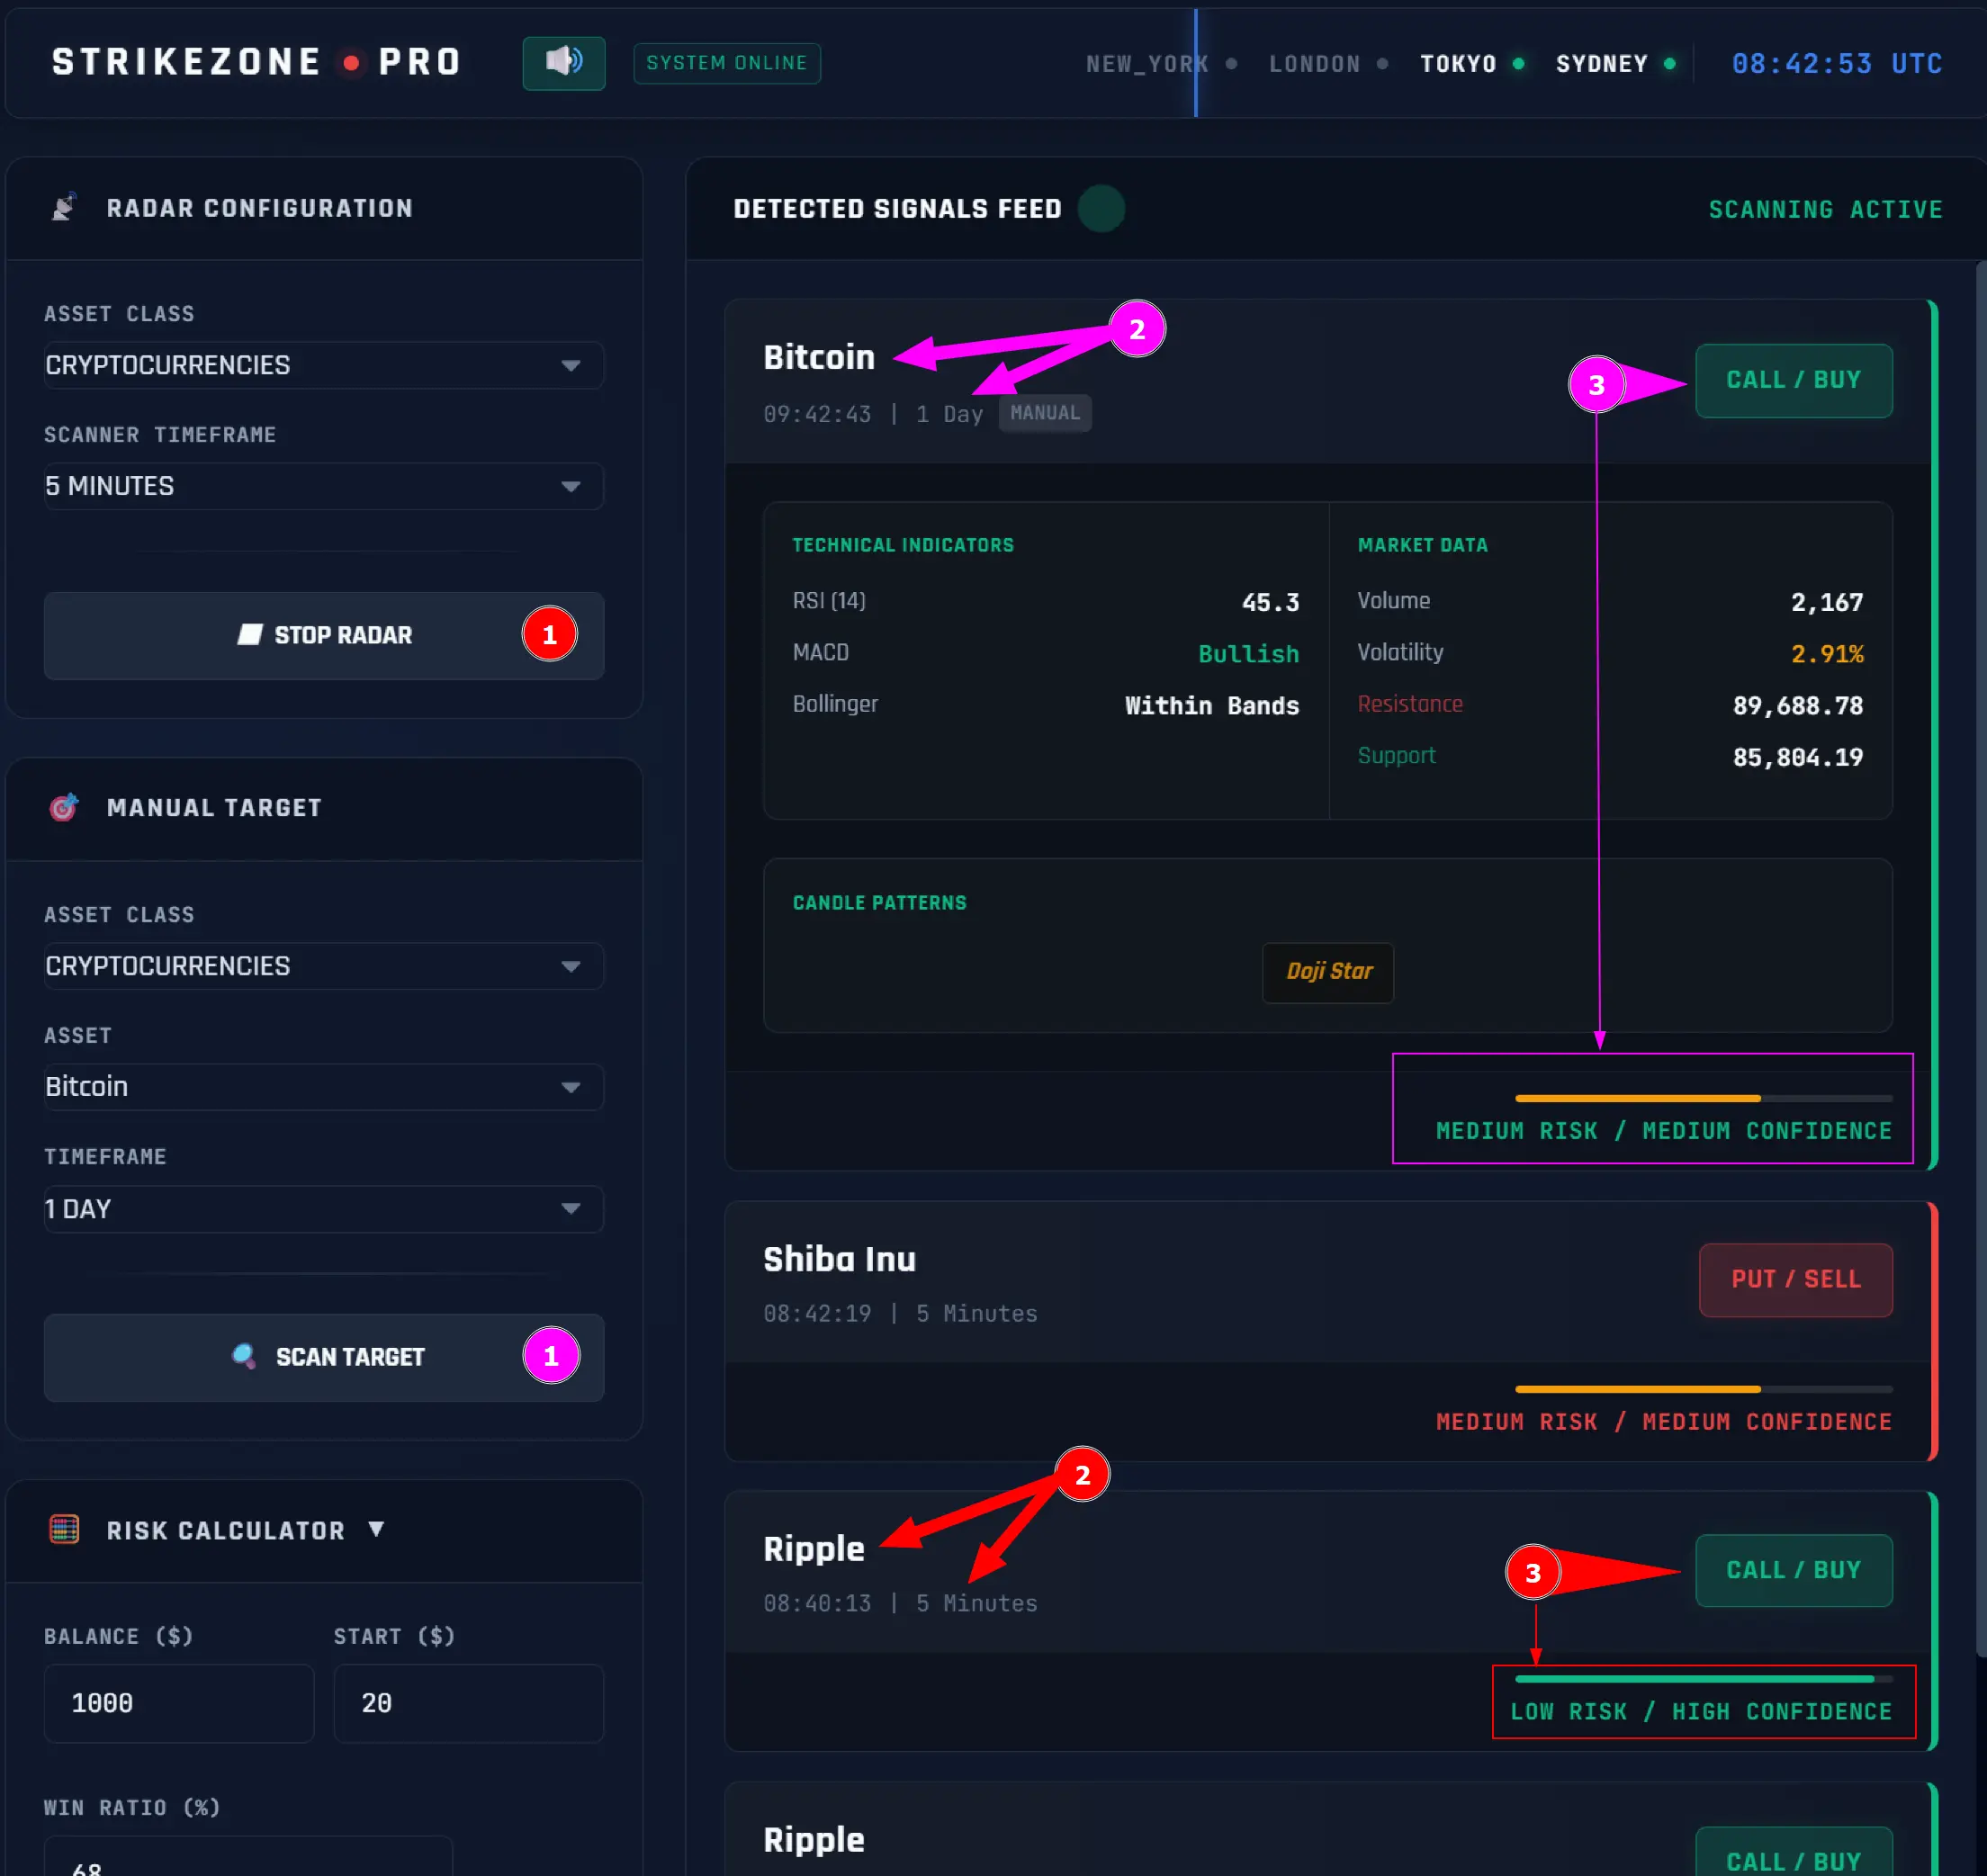Click the Risk Calculator abacus icon
This screenshot has width=1987, height=1876.
[x=64, y=1529]
